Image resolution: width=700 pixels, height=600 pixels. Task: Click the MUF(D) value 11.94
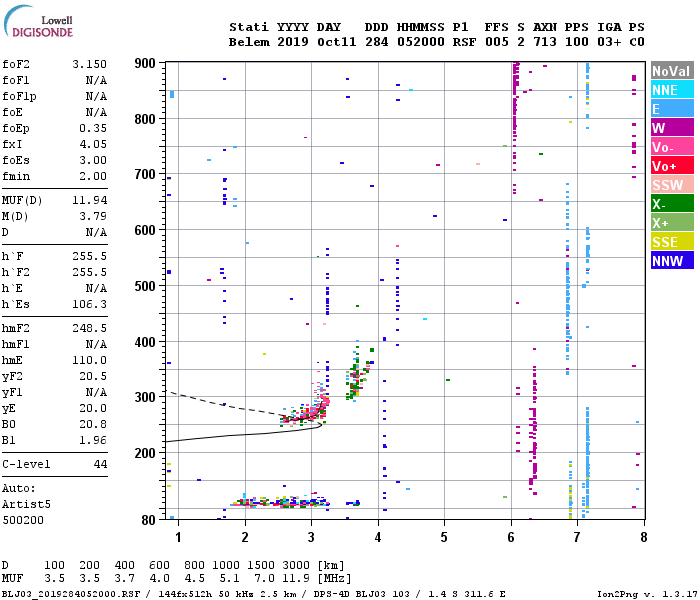(90, 200)
